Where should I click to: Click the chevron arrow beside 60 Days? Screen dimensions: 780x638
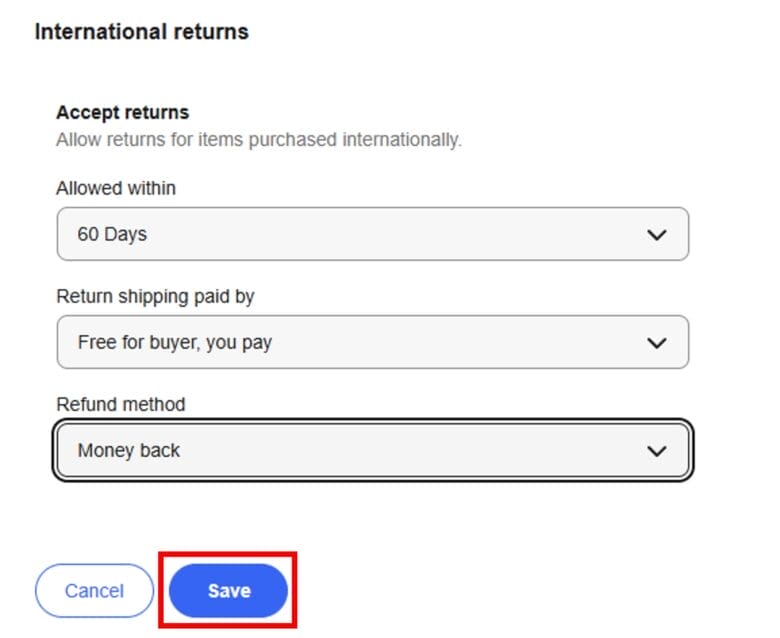click(656, 235)
